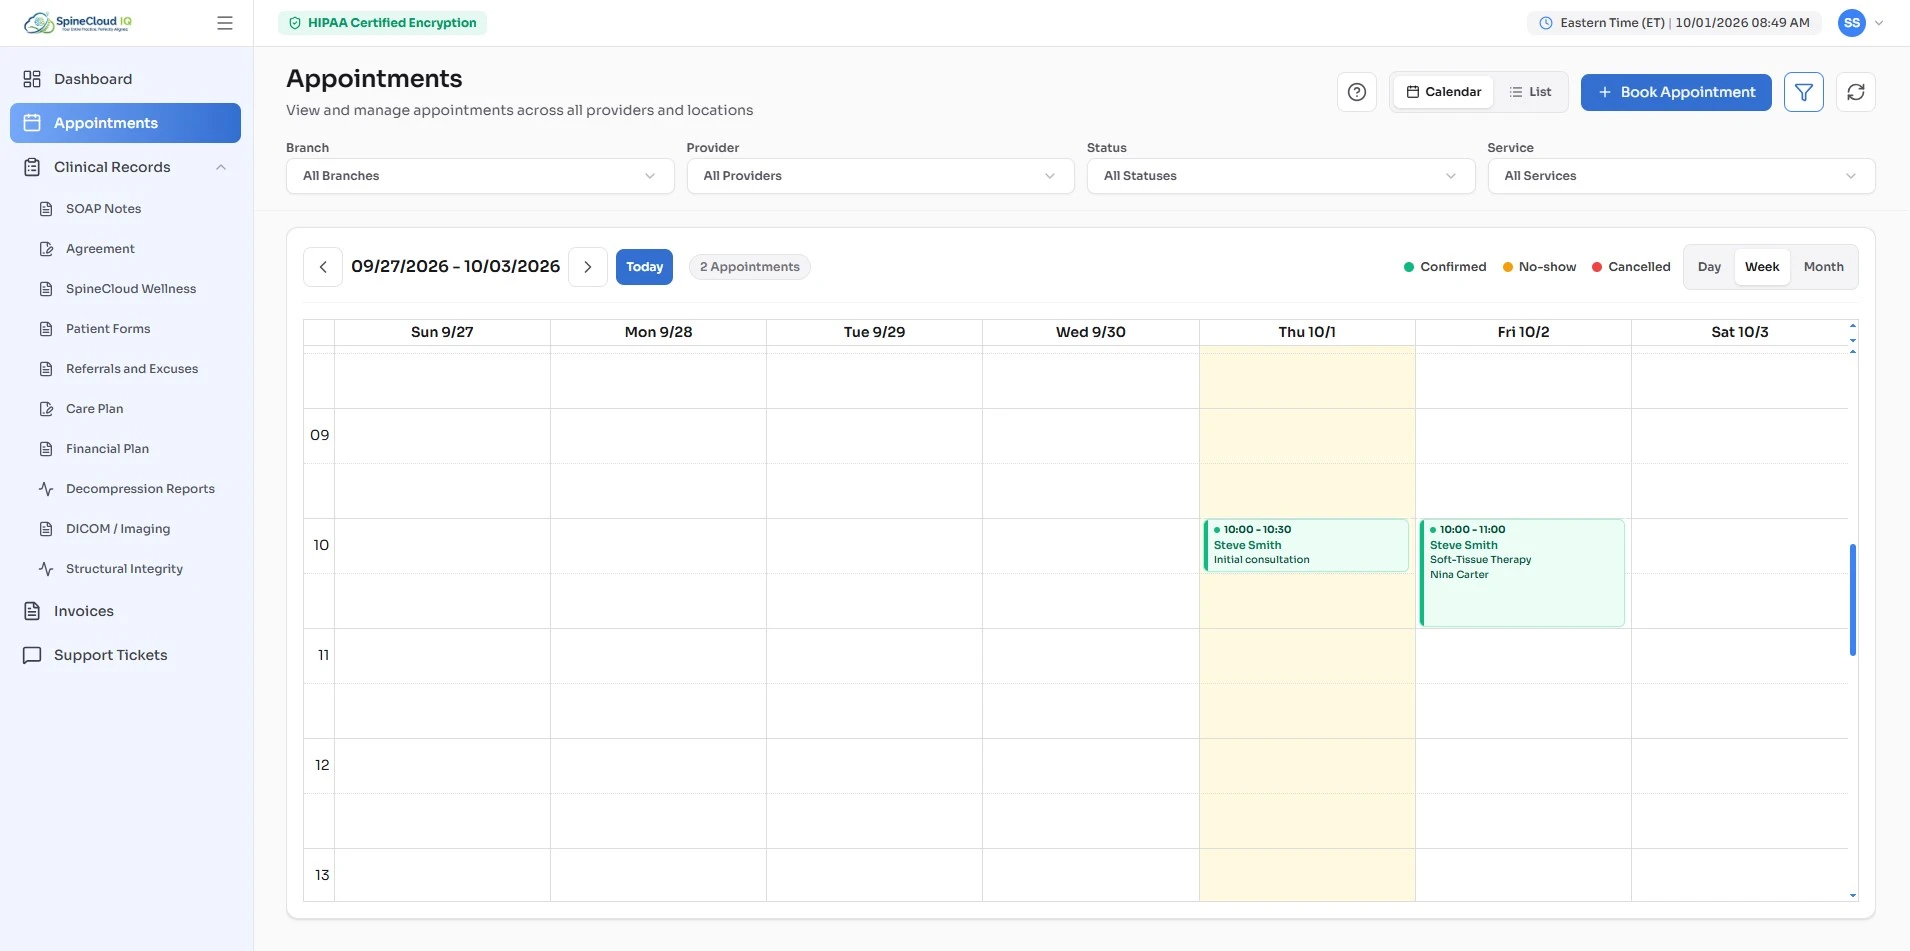1910x951 pixels.
Task: Select the Appointments sidebar item
Action: pyautogui.click(x=126, y=123)
